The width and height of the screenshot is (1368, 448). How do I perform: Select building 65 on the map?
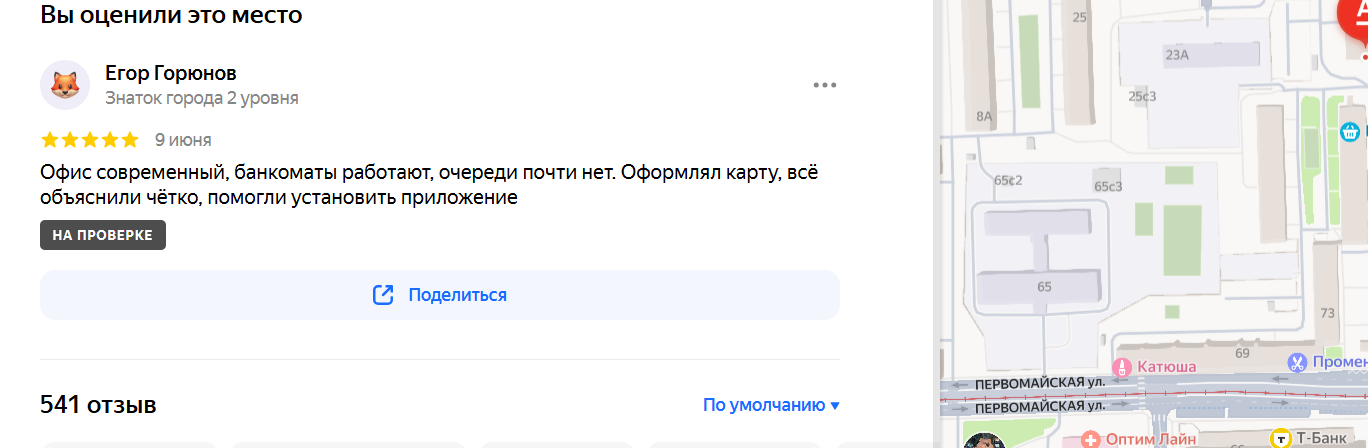pos(1045,287)
